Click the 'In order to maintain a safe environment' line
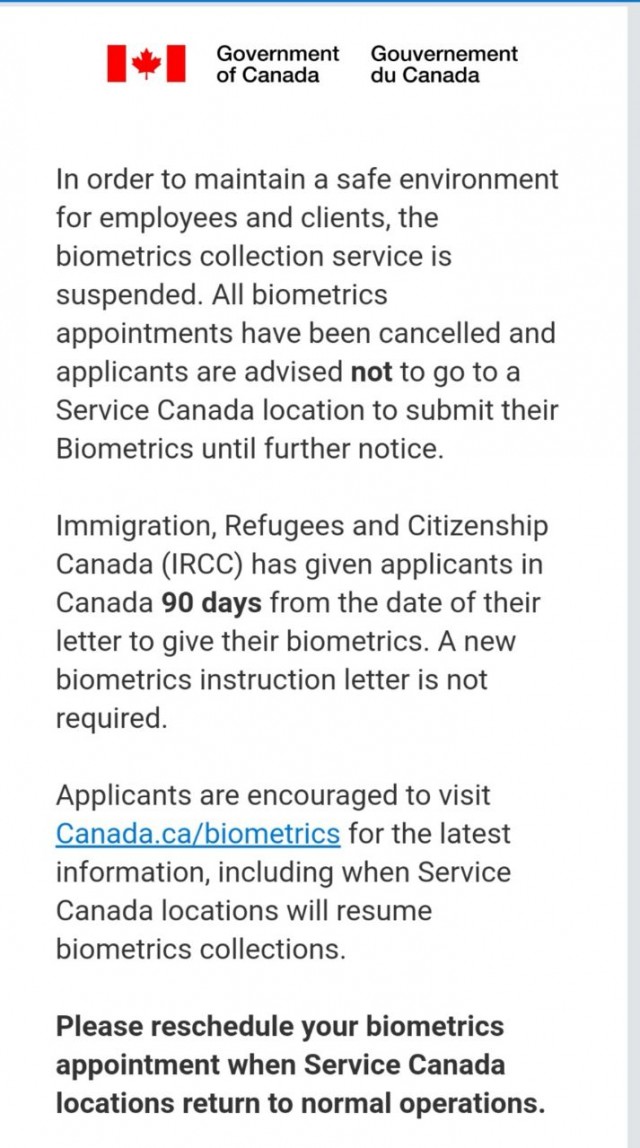 tap(307, 180)
